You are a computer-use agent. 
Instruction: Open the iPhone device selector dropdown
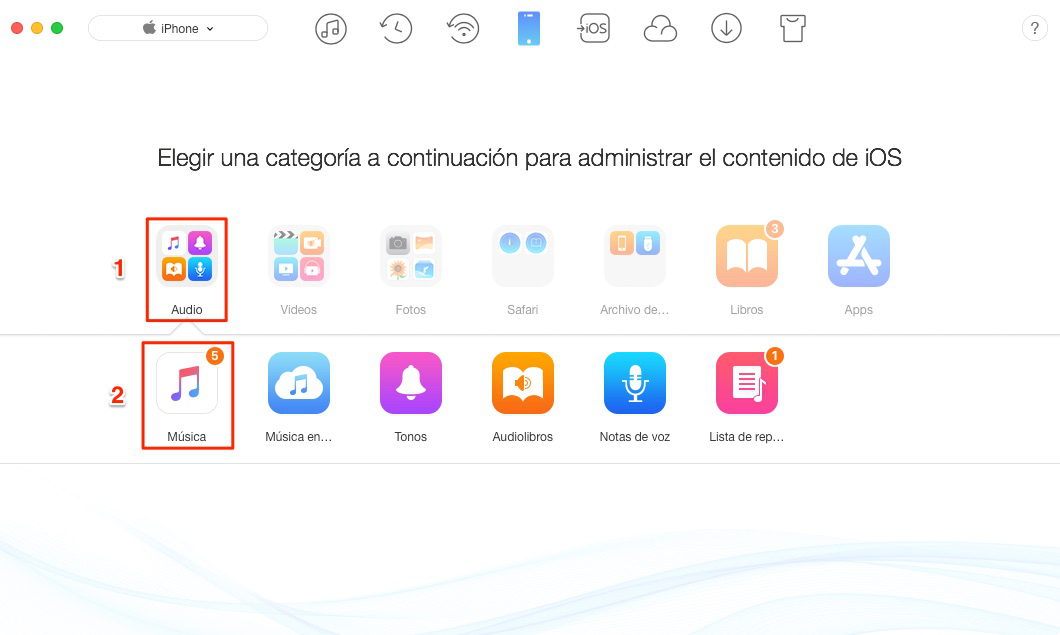pyautogui.click(x=178, y=28)
